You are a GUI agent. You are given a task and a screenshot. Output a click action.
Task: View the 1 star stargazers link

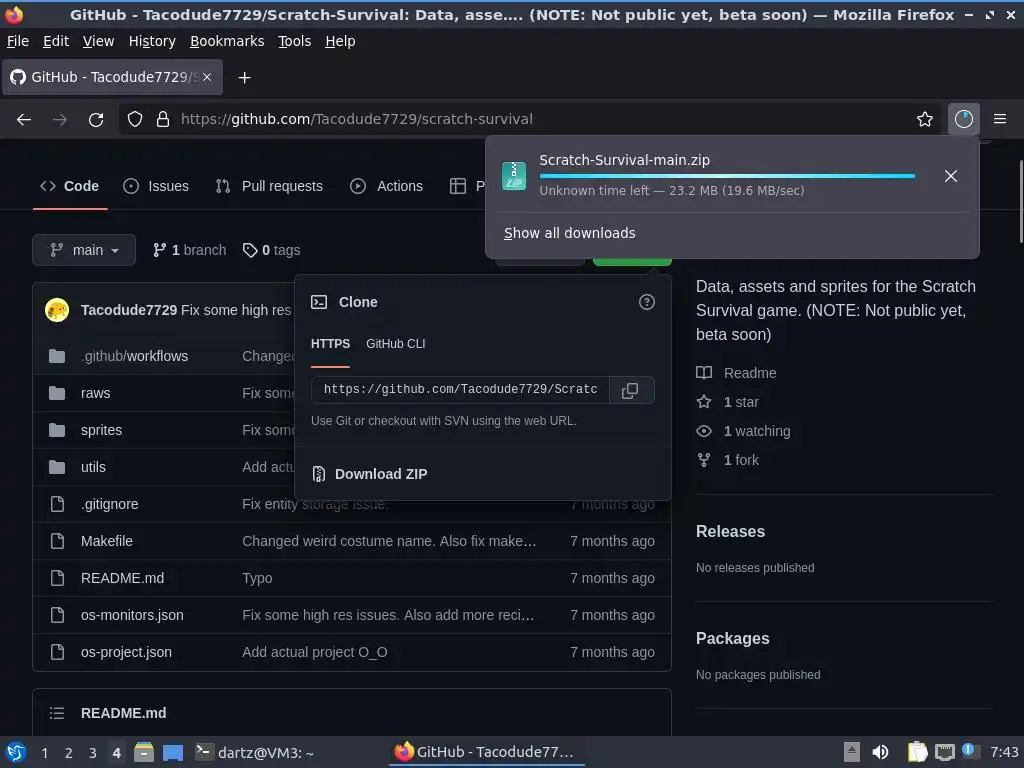pos(728,402)
